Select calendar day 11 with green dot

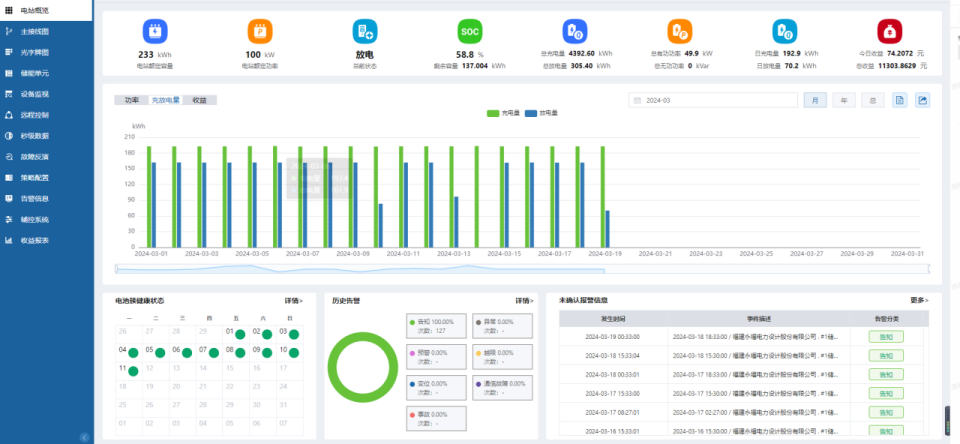click(129, 370)
